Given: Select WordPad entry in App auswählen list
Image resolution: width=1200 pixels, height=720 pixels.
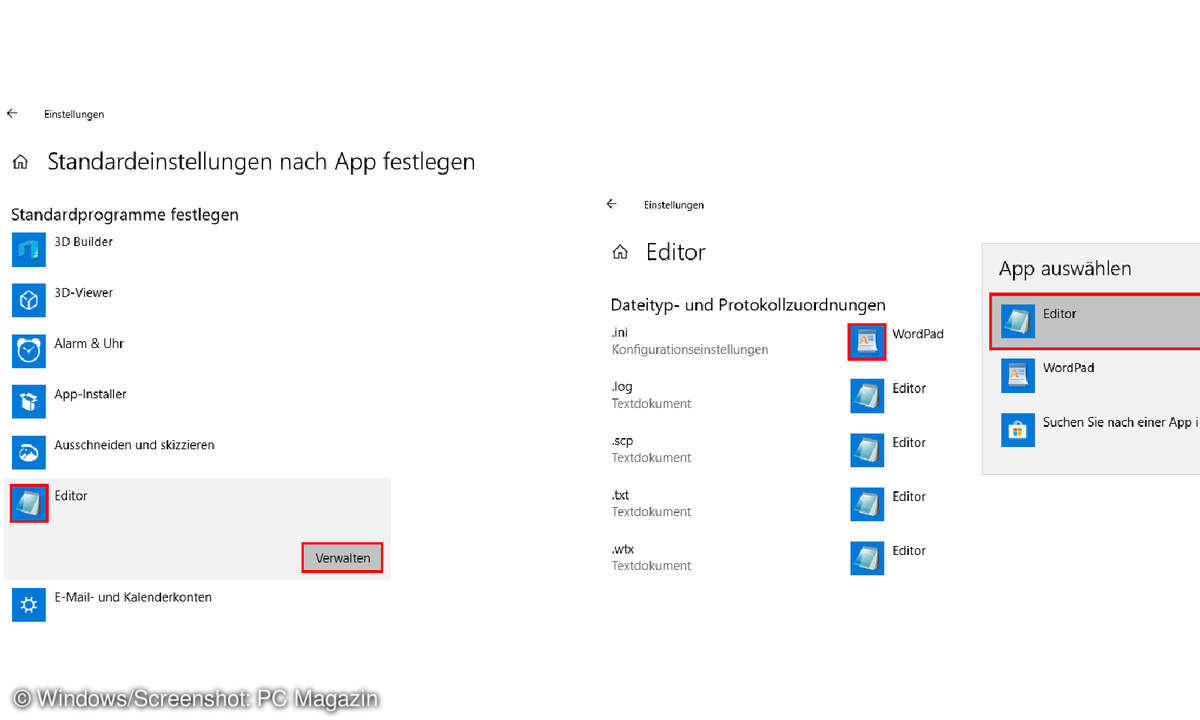Looking at the screenshot, I should [1096, 375].
